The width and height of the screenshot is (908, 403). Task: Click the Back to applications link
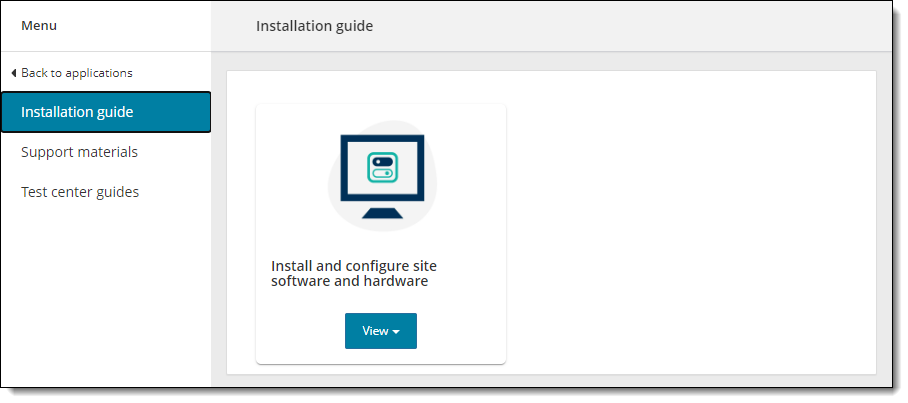[x=77, y=73]
